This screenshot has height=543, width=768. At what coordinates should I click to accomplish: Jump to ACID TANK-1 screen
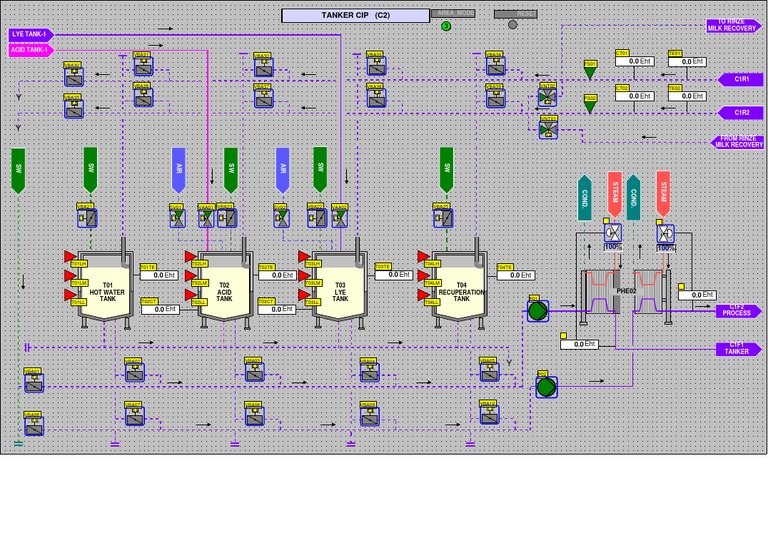(31, 50)
